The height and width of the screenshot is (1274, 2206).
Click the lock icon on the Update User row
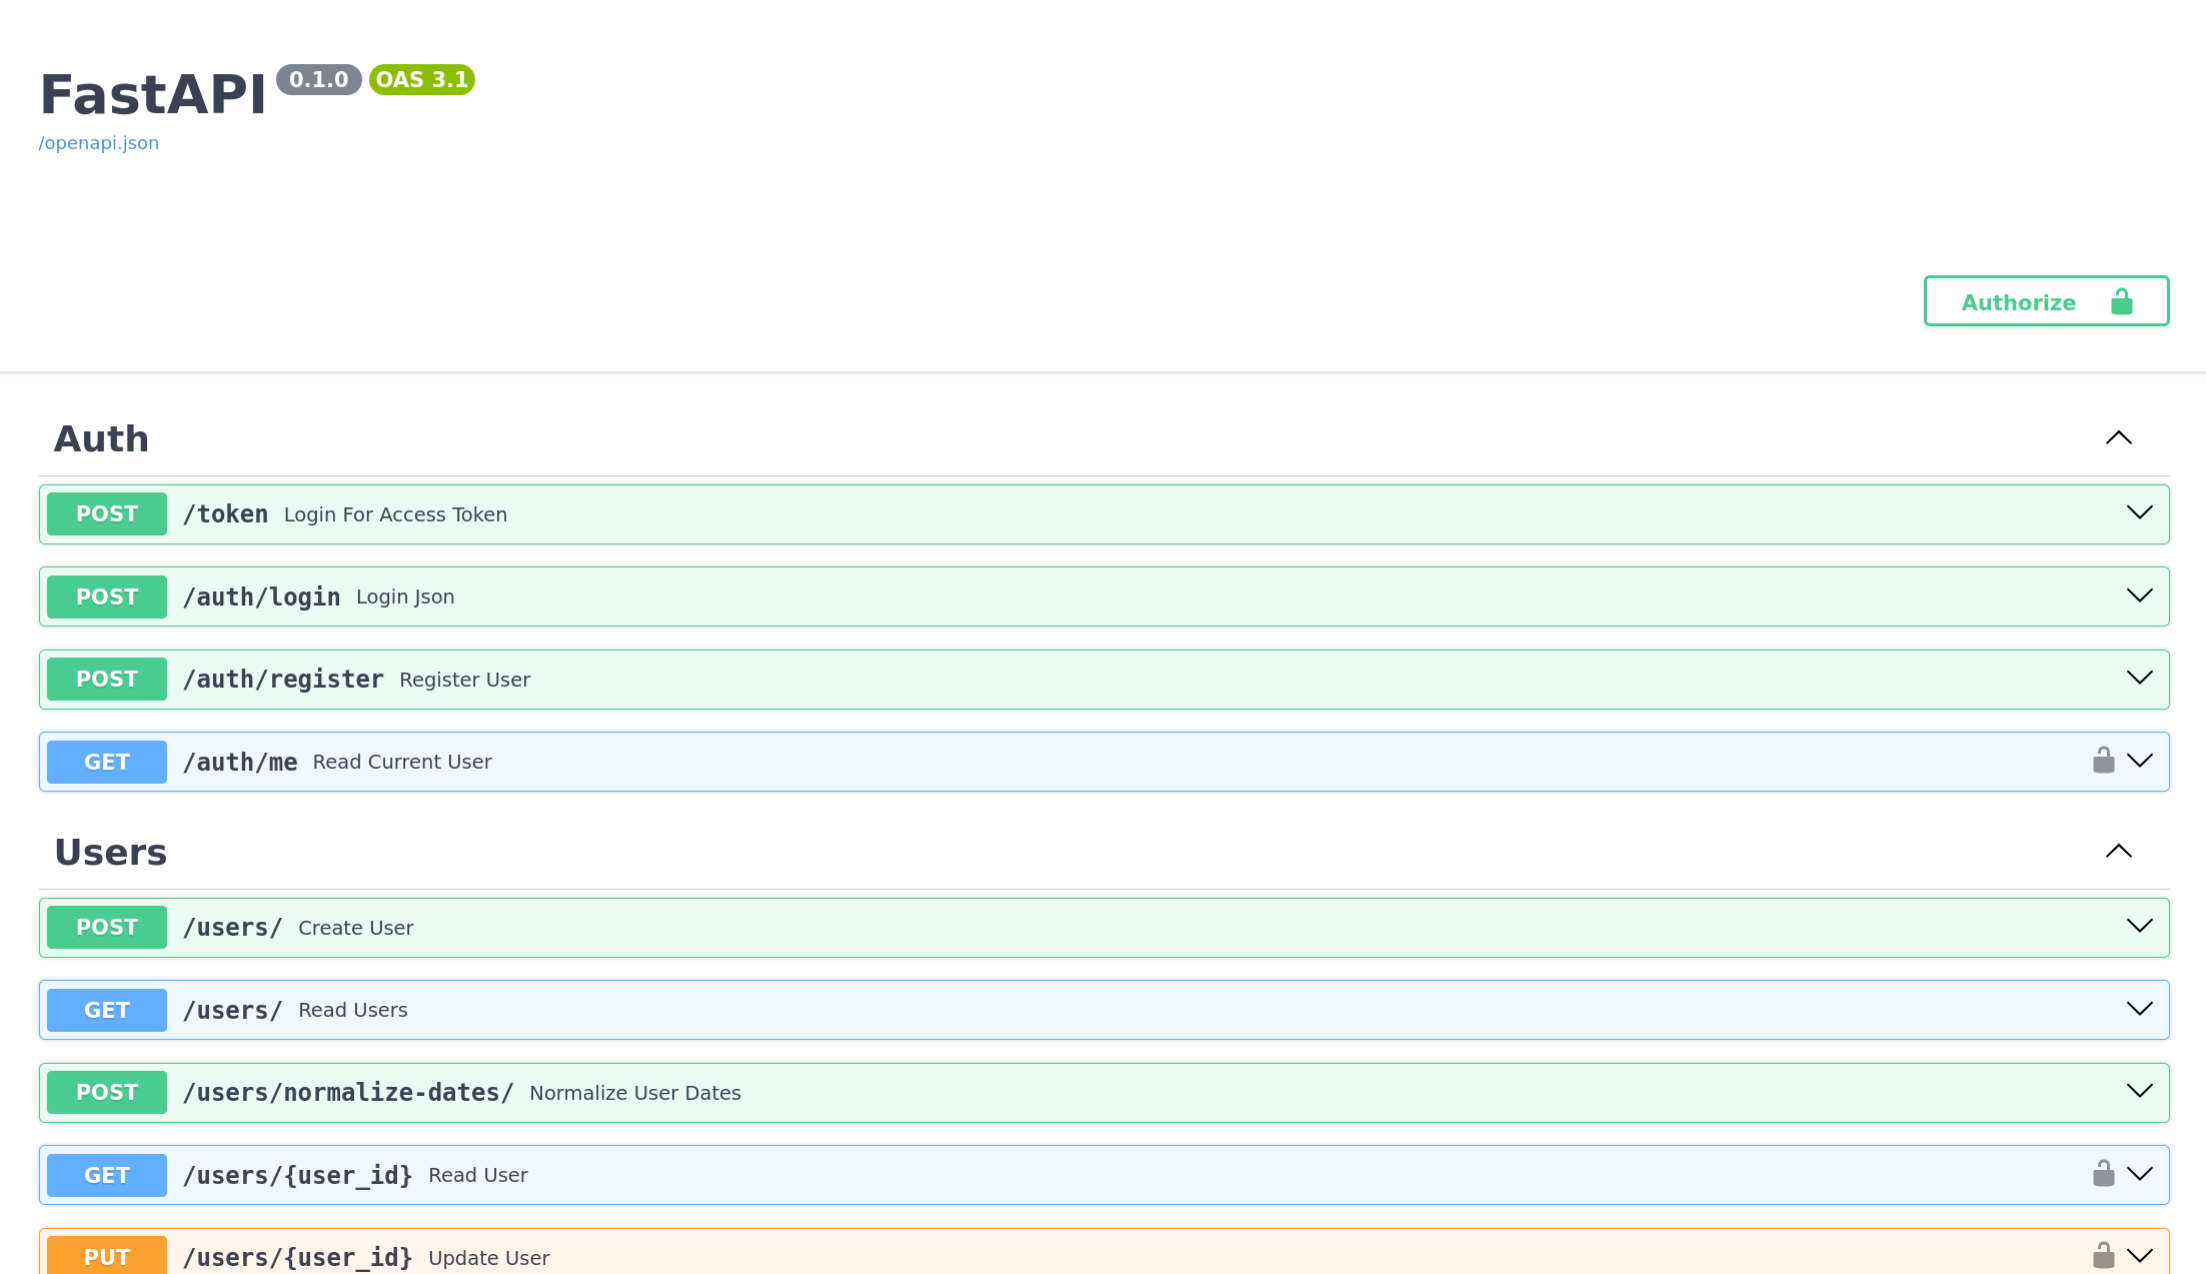[x=2103, y=1256]
